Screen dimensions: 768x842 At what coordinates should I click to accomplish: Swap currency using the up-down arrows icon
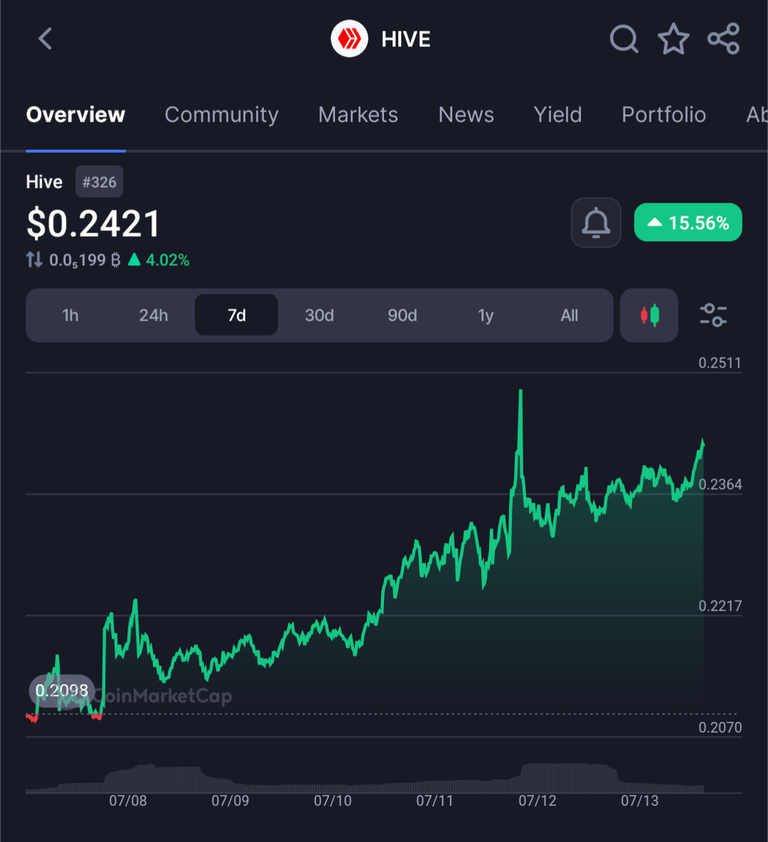[x=34, y=260]
